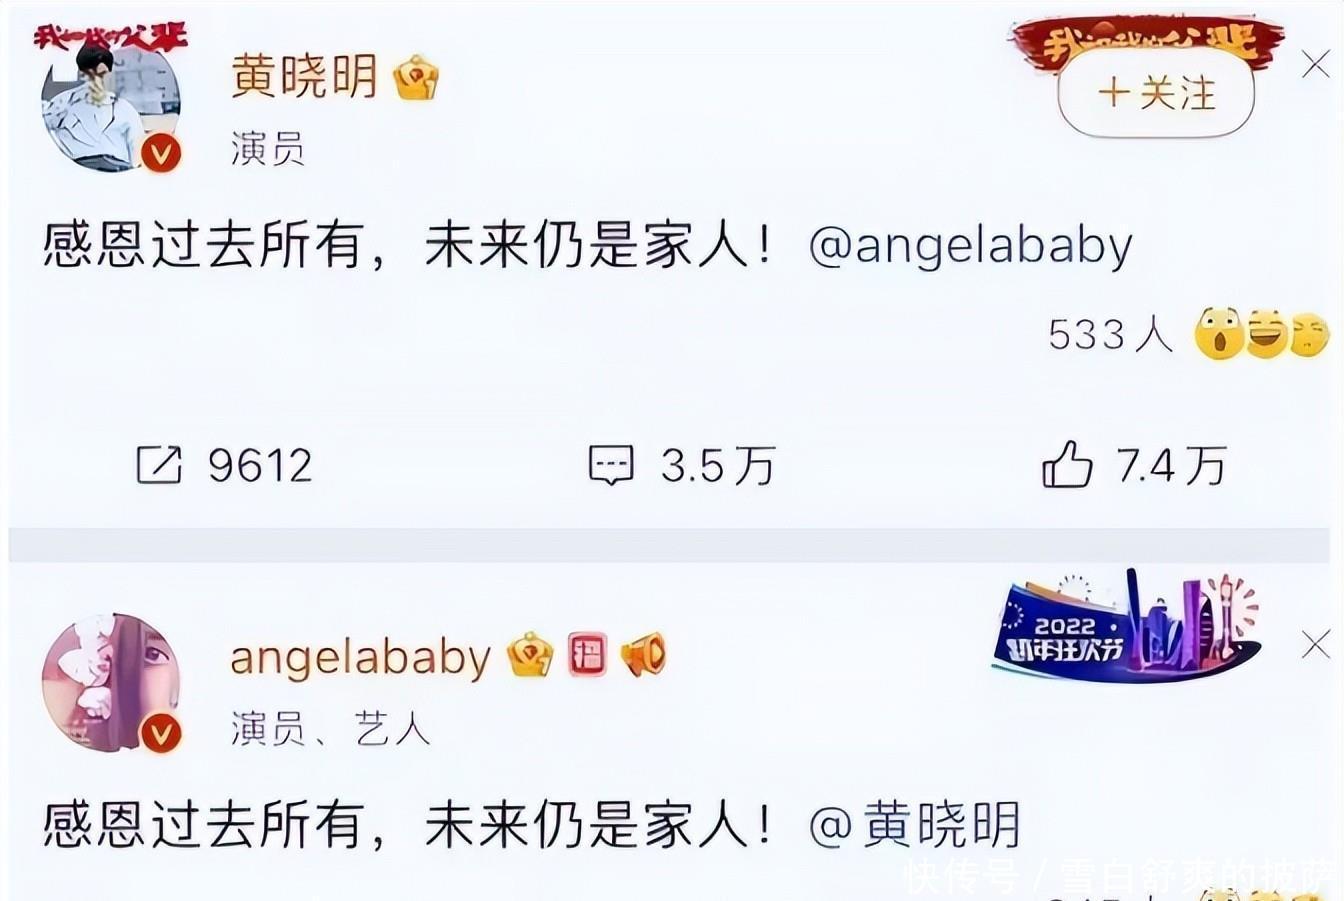Dismiss angelababy's post with X icon
The height and width of the screenshot is (901, 1344).
(1316, 645)
